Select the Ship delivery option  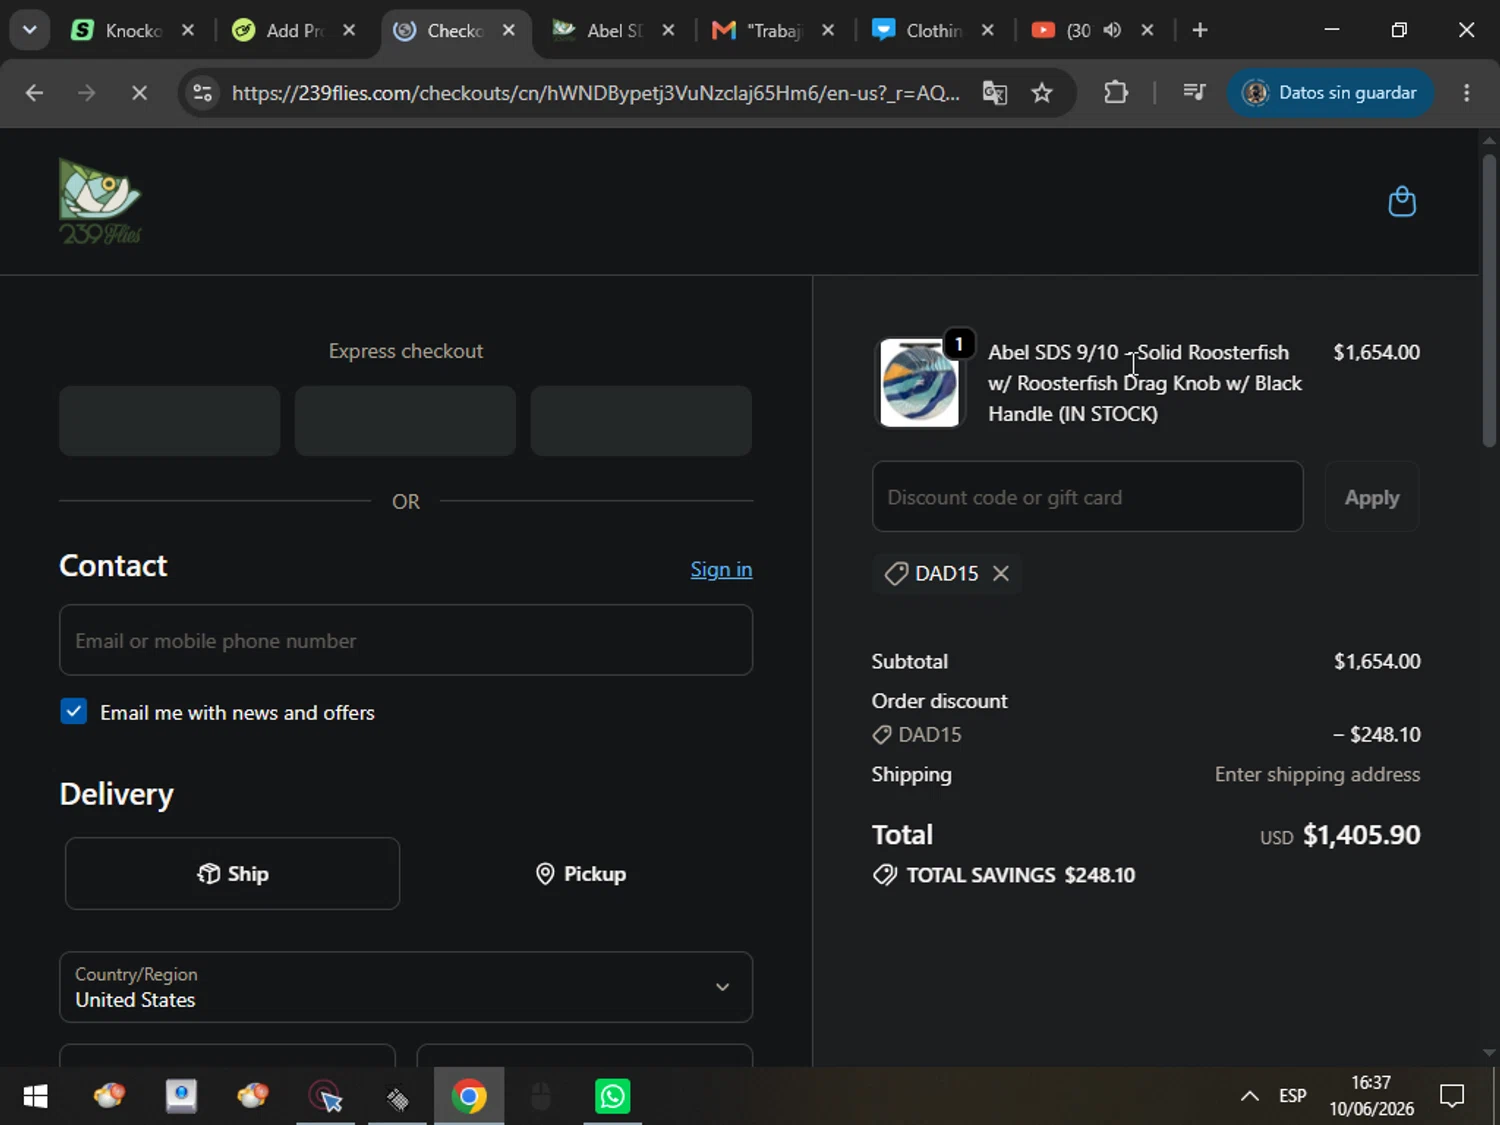tap(232, 873)
